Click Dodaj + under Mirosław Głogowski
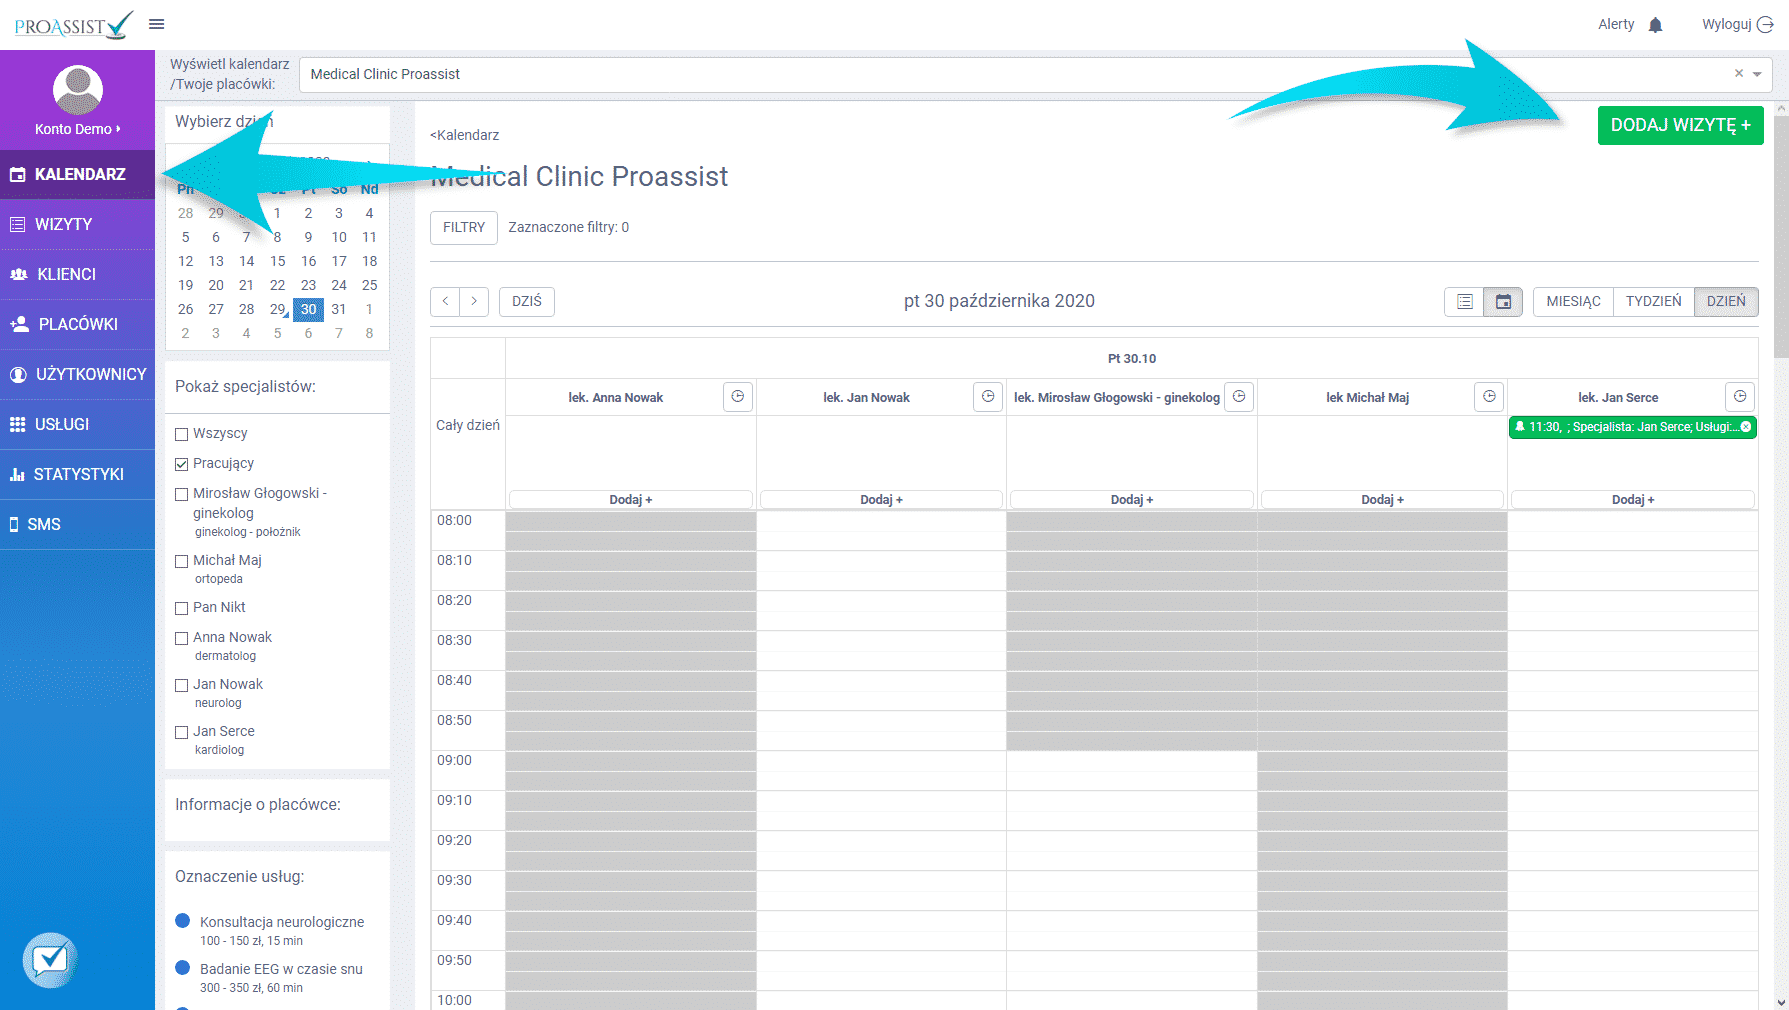Screen dimensions: 1789x1010 point(1132,499)
